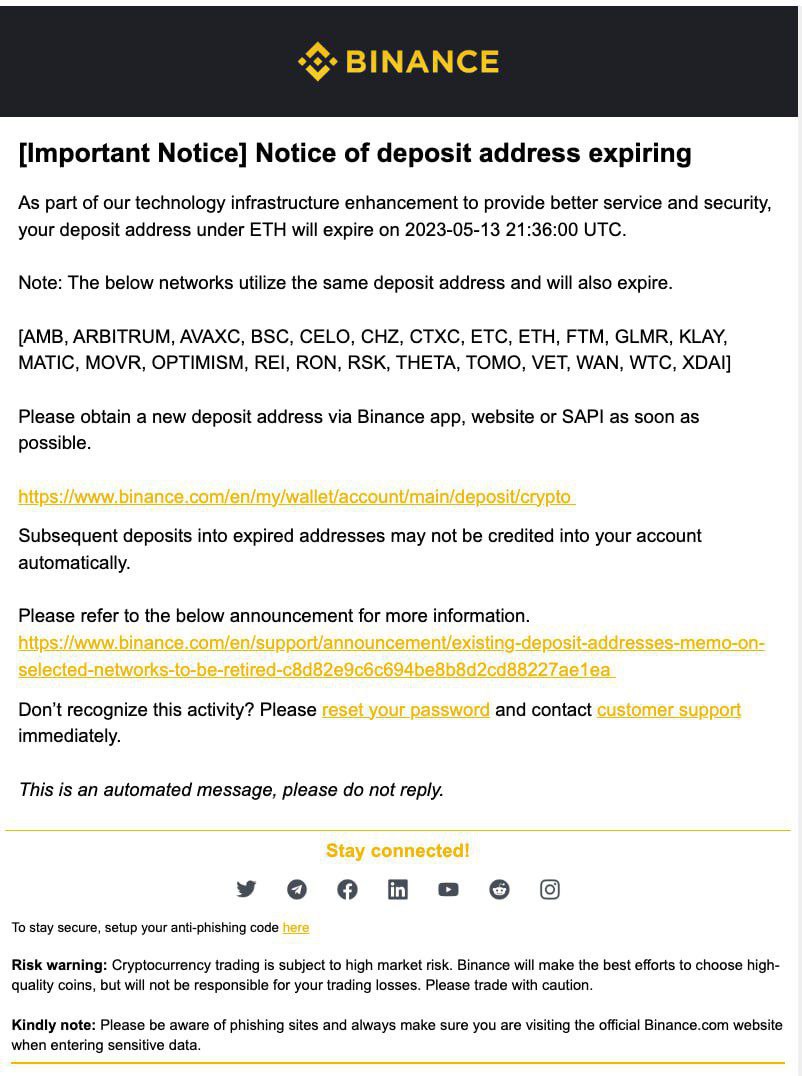Click the 'Notice of deposit address expiring' heading
Screen dimensions: 802x1076
(x=473, y=153)
